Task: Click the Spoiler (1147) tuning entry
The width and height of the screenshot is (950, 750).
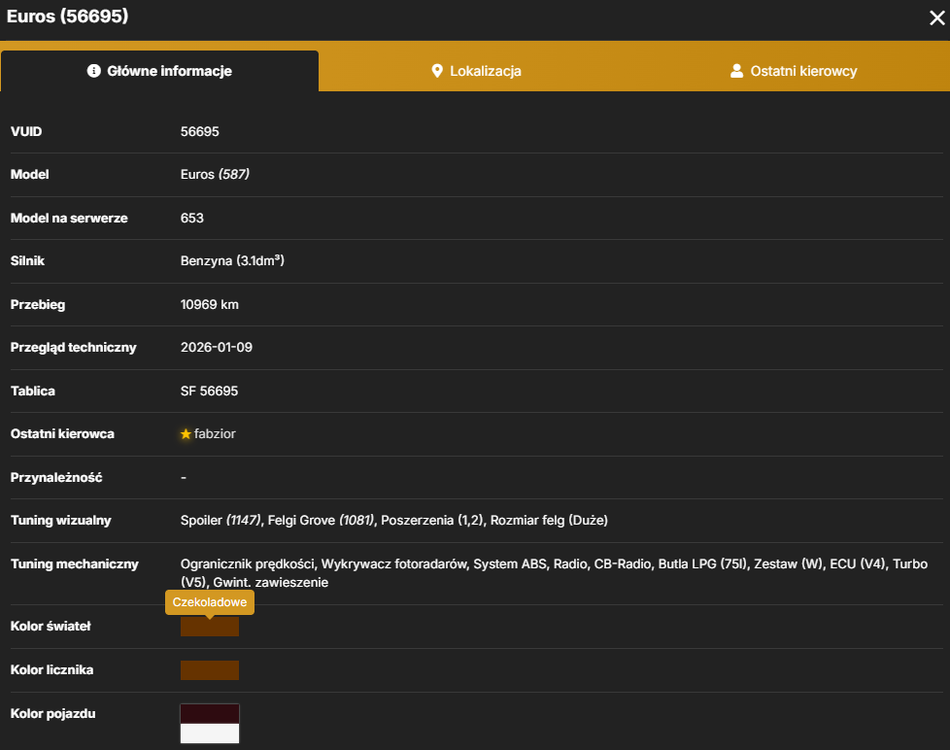Action: pyautogui.click(x=221, y=520)
